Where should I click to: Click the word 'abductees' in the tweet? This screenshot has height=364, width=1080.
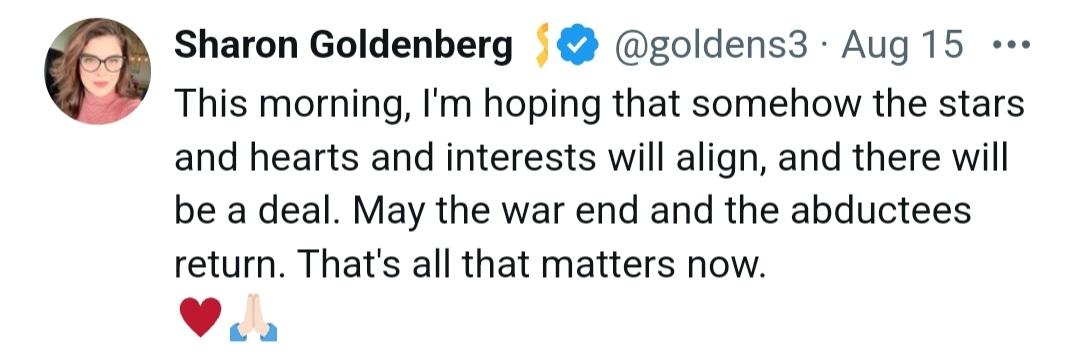click(880, 210)
